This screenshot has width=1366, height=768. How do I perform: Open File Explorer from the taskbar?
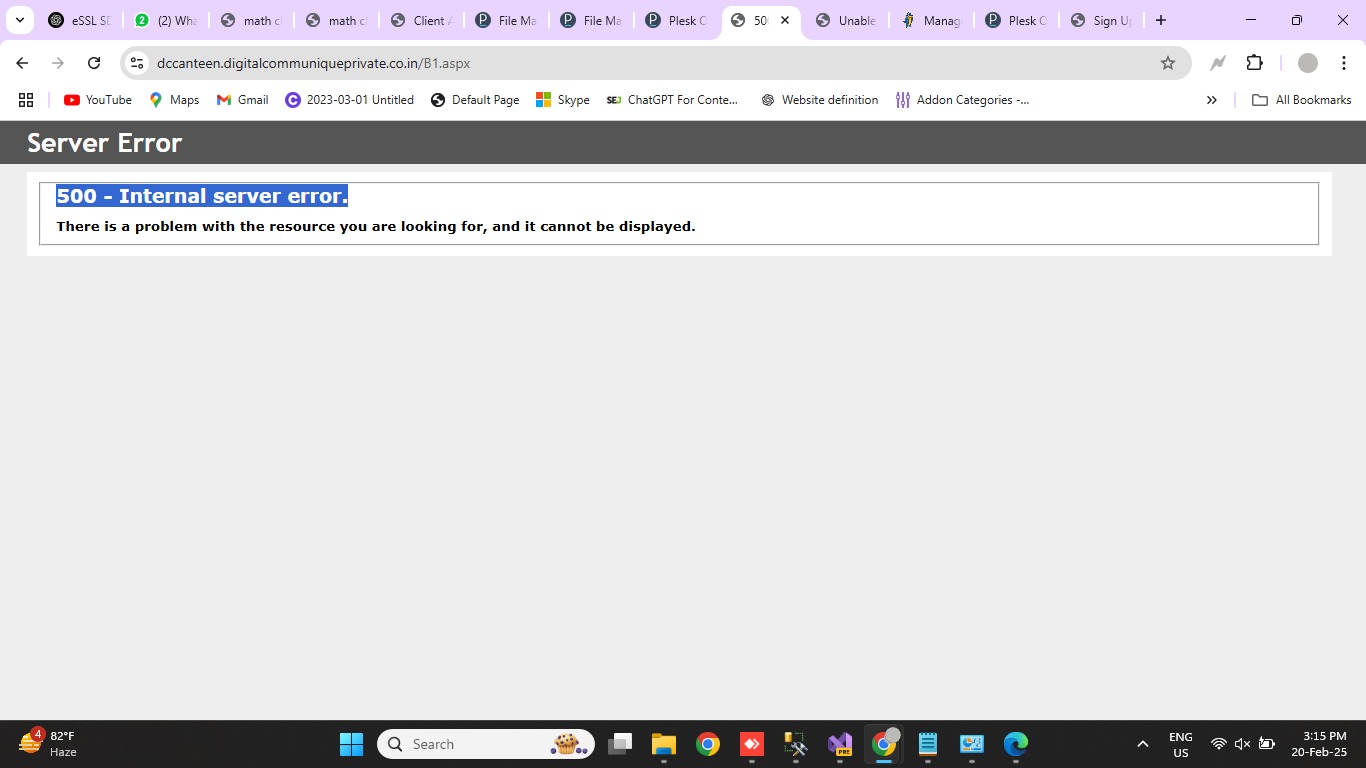663,744
